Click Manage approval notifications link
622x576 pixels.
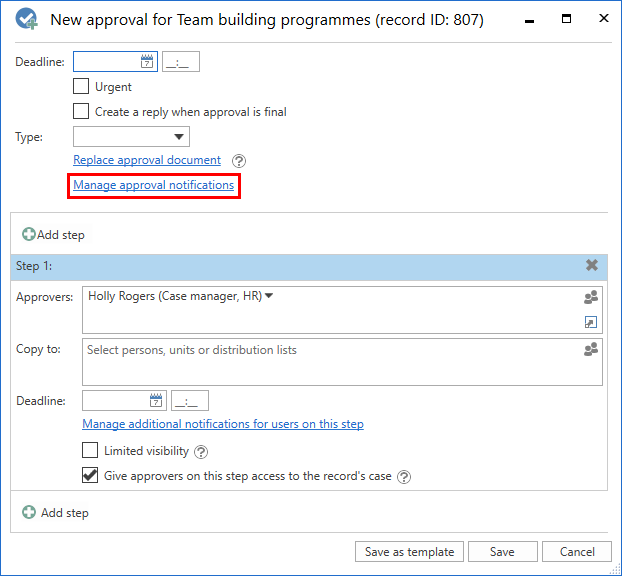pos(153,185)
